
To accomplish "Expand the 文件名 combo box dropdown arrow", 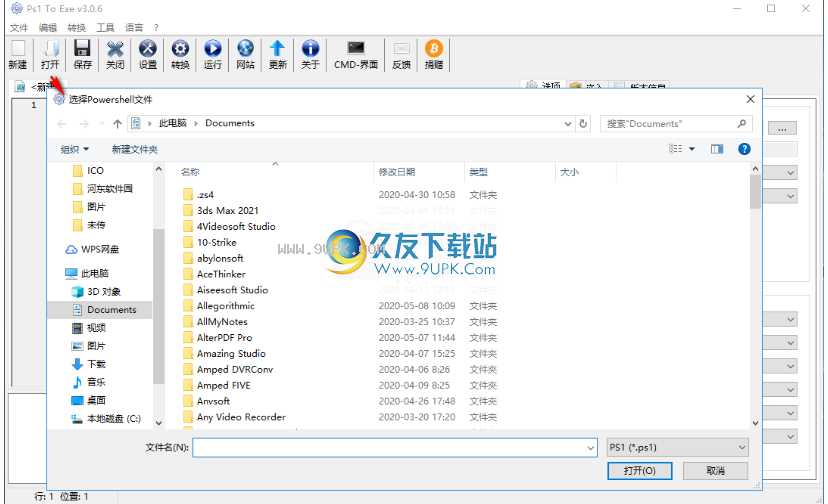I will coord(590,448).
